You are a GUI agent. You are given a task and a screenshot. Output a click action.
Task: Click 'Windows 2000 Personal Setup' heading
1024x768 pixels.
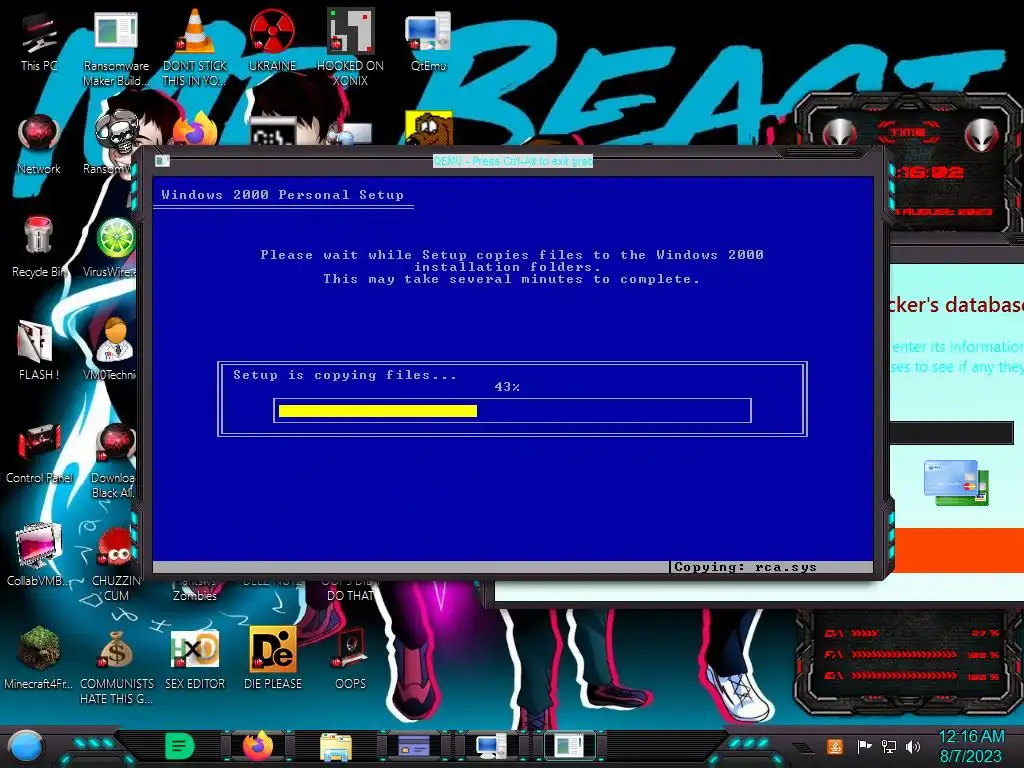coord(282,195)
